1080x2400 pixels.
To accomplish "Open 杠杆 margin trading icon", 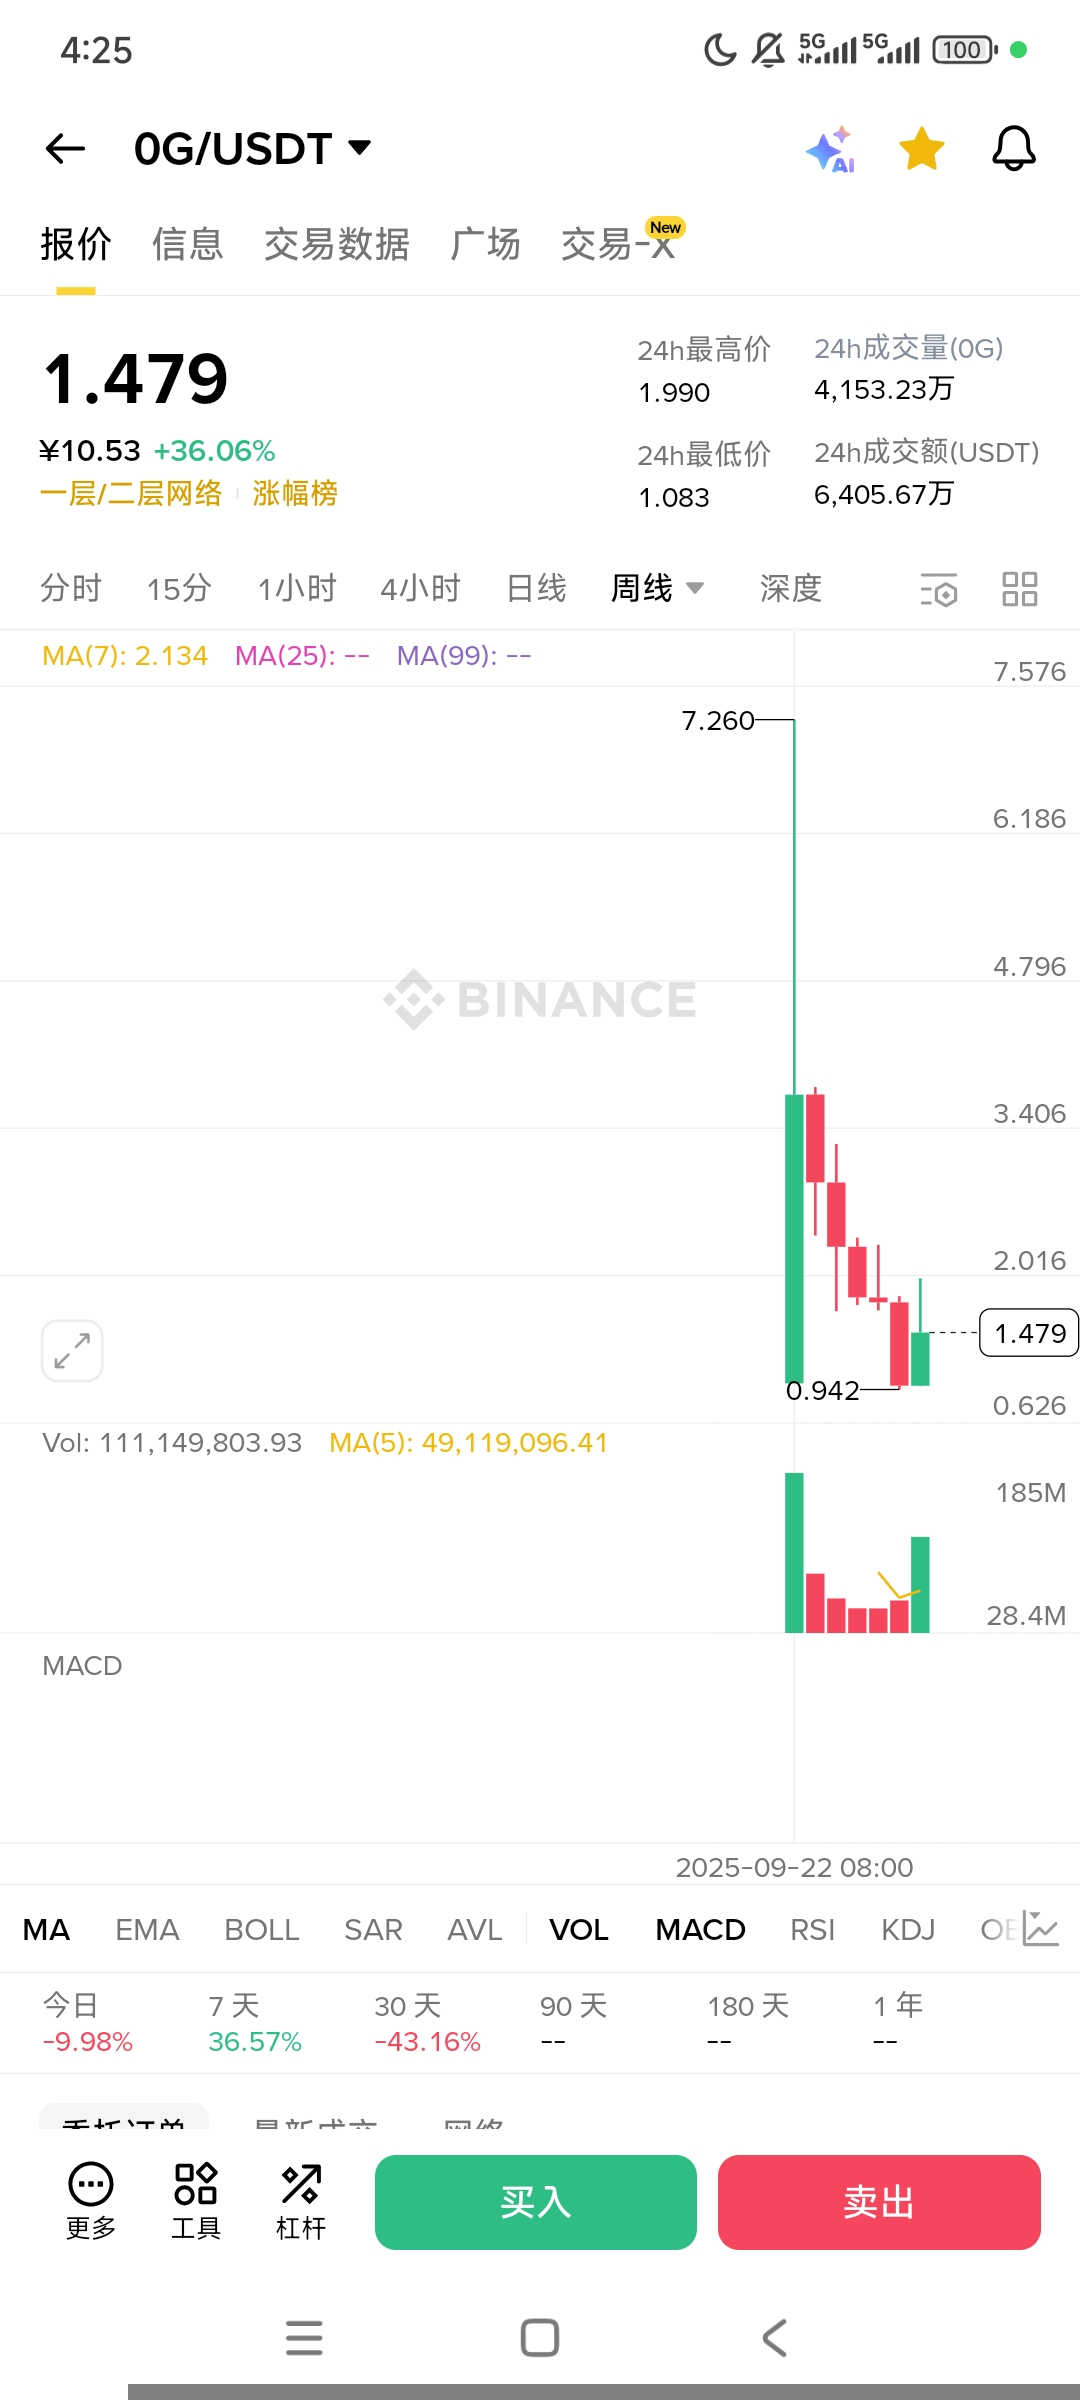I will point(301,2200).
